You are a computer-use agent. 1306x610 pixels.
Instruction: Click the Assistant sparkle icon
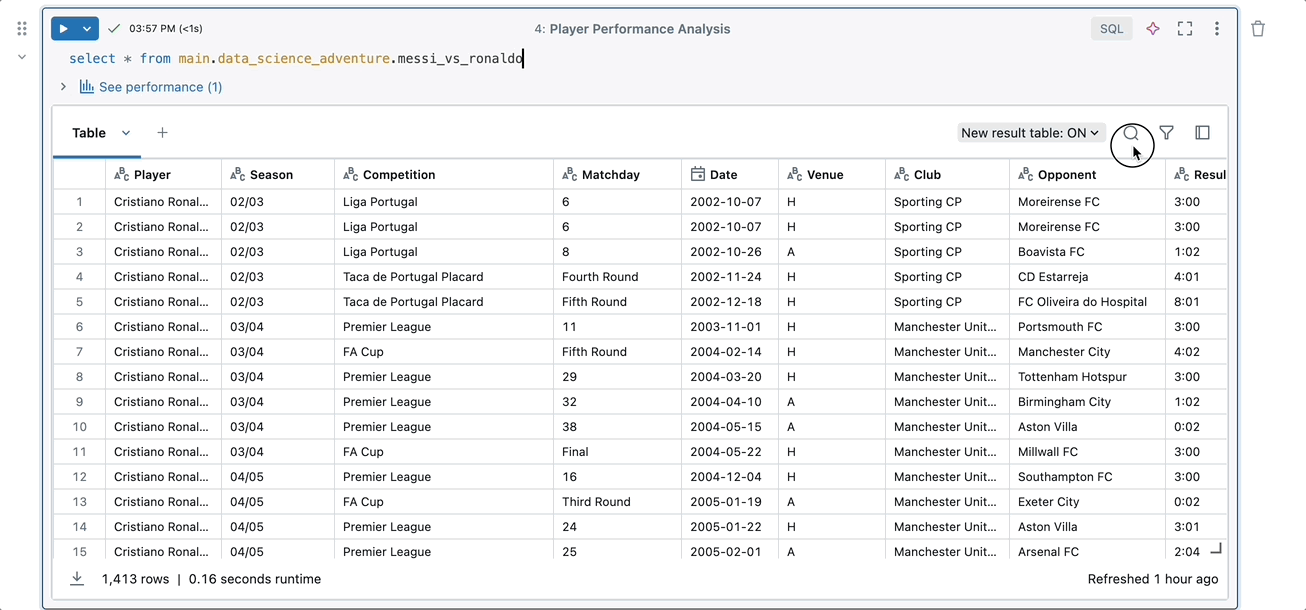pos(1153,29)
